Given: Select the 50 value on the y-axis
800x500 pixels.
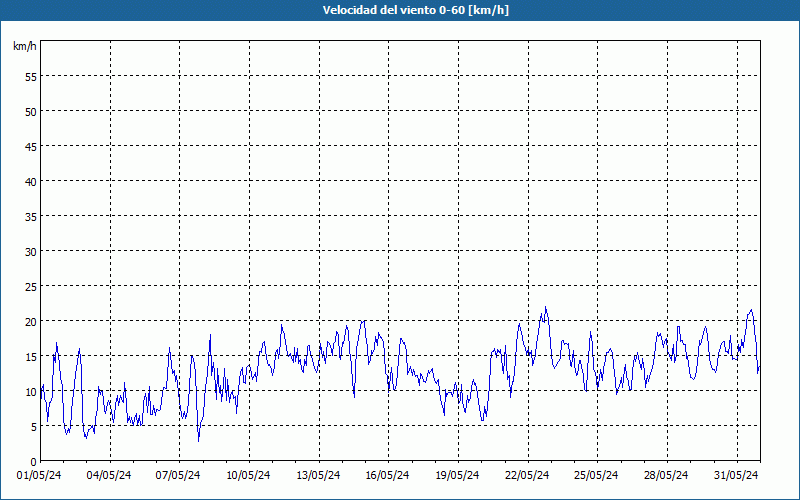Looking at the screenshot, I should point(31,112).
